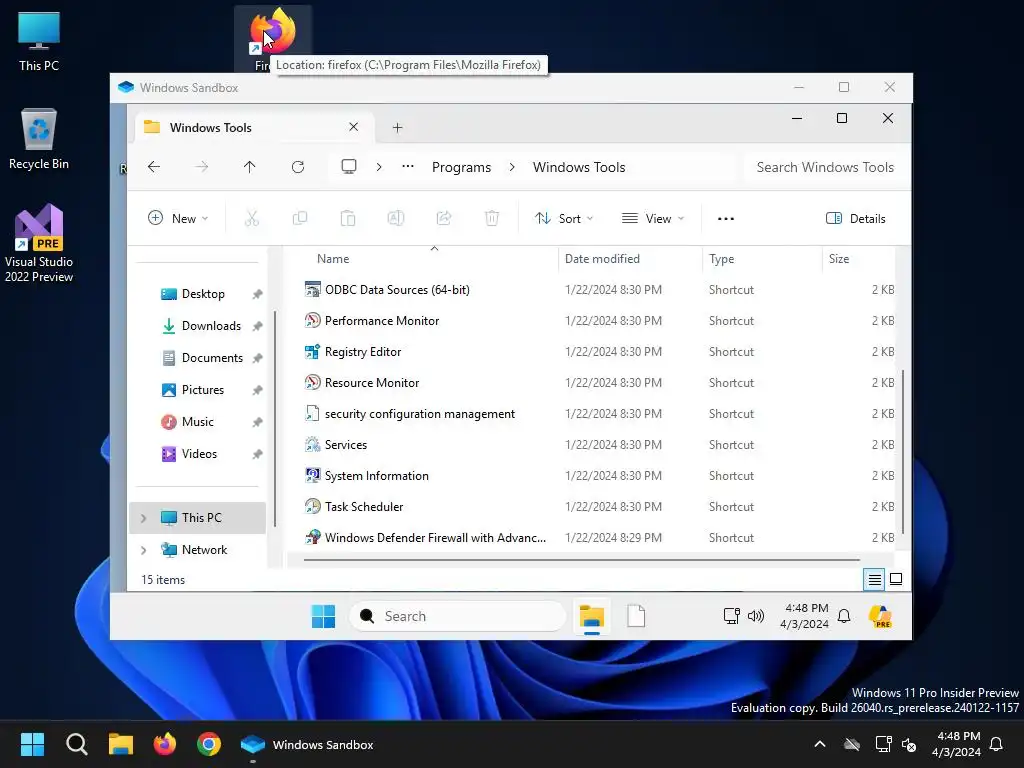Viewport: 1024px width, 768px height.
Task: Open the See more toolbar ellipsis
Action: click(x=726, y=219)
